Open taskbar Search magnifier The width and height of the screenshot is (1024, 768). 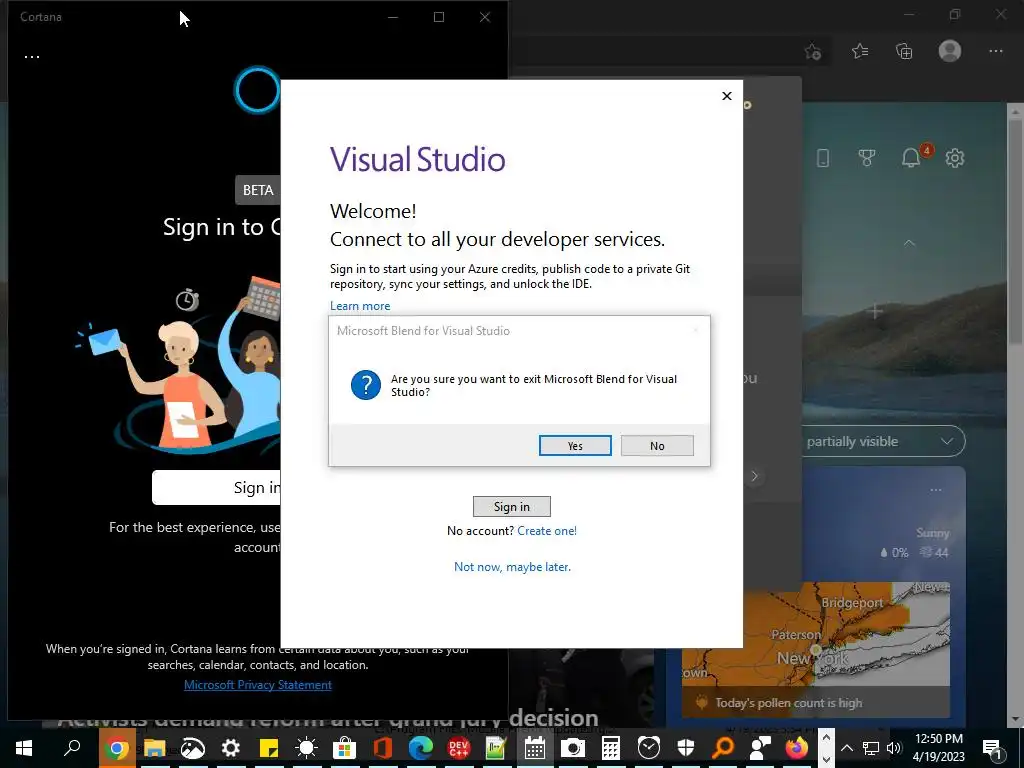click(x=72, y=747)
